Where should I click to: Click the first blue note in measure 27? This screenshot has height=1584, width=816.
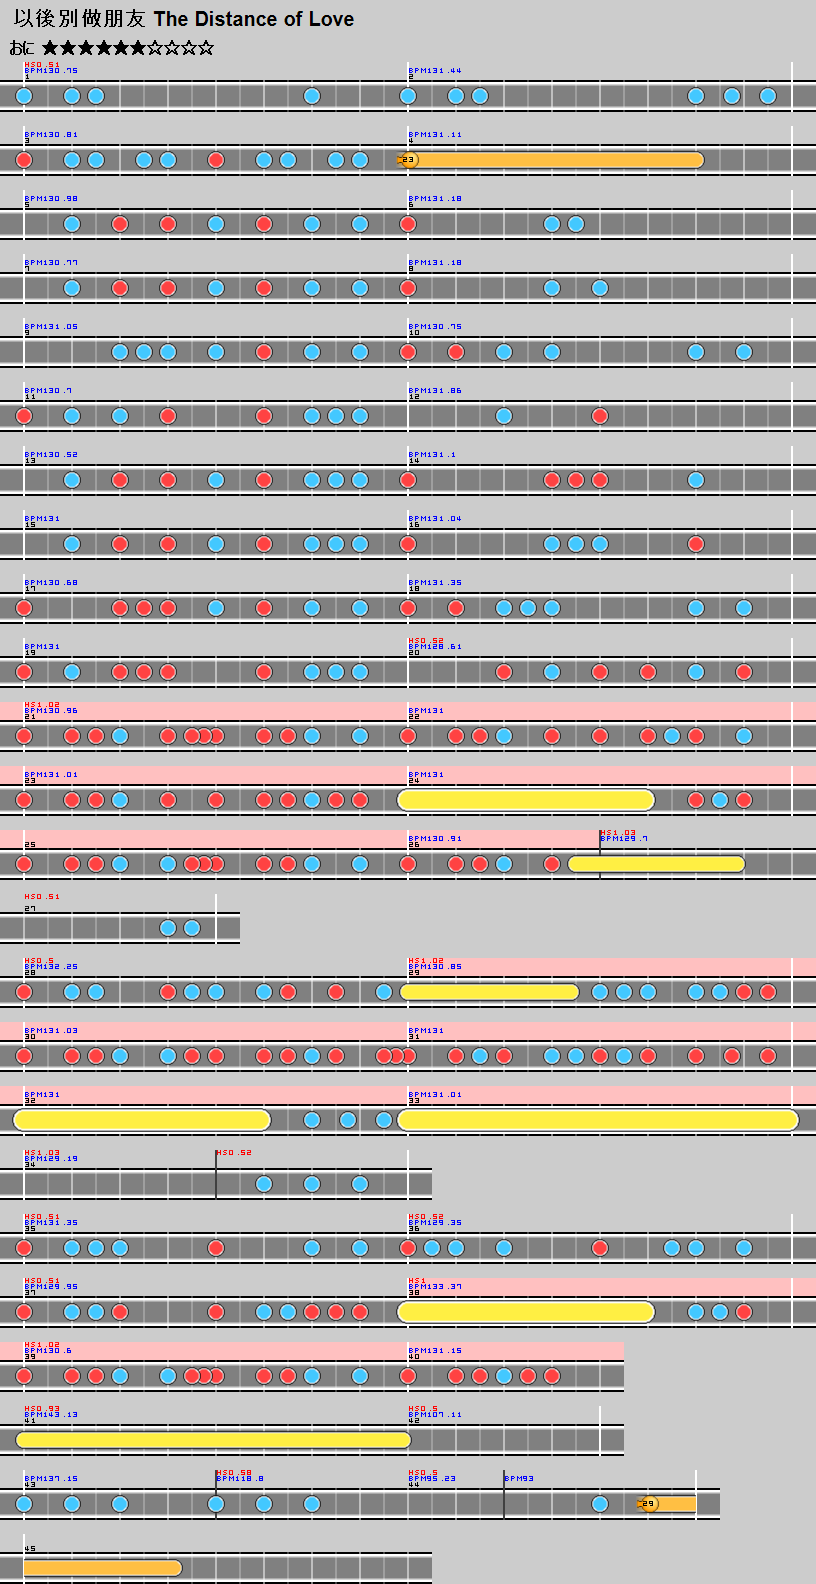(168, 928)
